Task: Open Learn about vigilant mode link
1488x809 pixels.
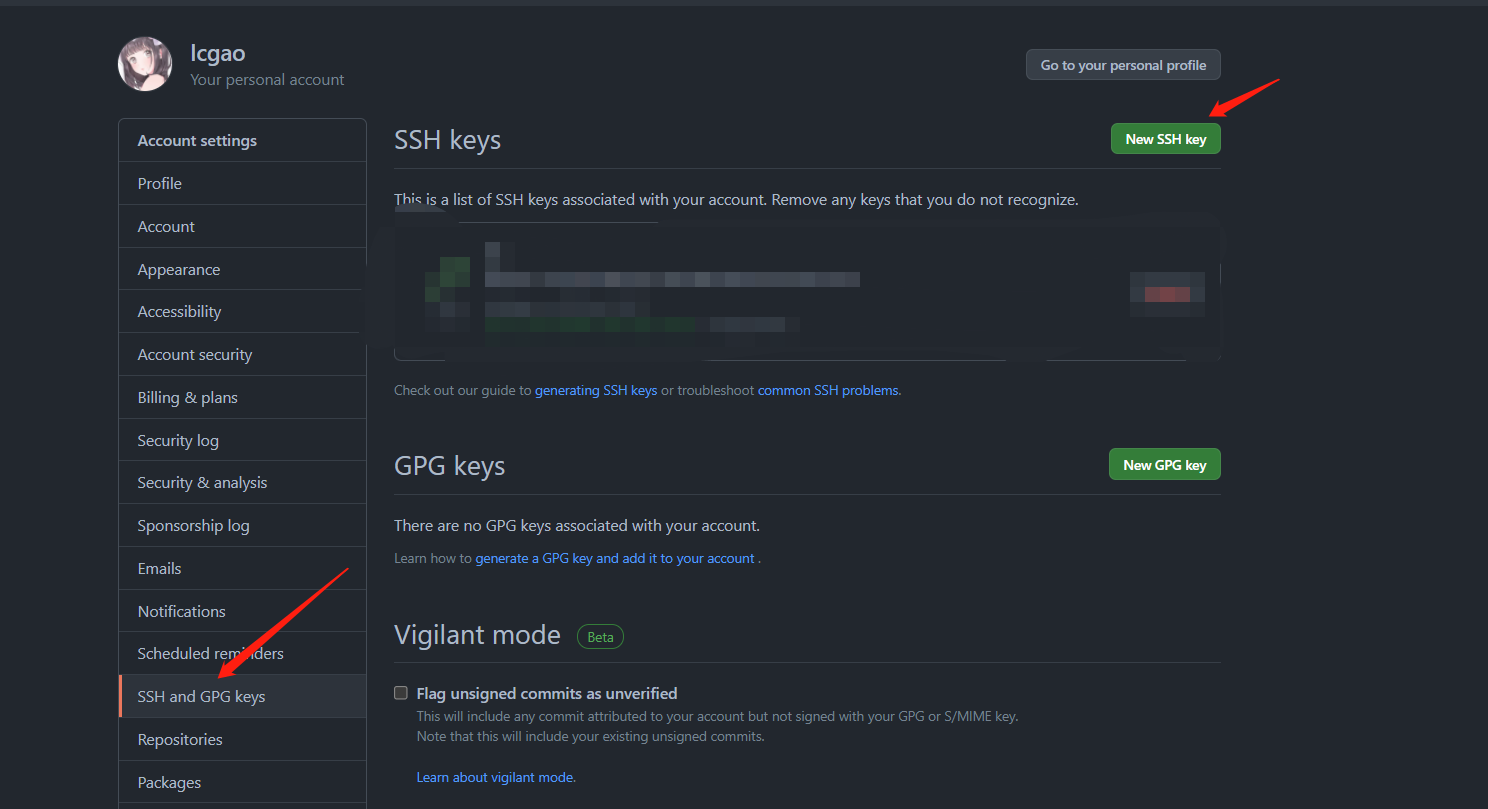Action: [496, 777]
